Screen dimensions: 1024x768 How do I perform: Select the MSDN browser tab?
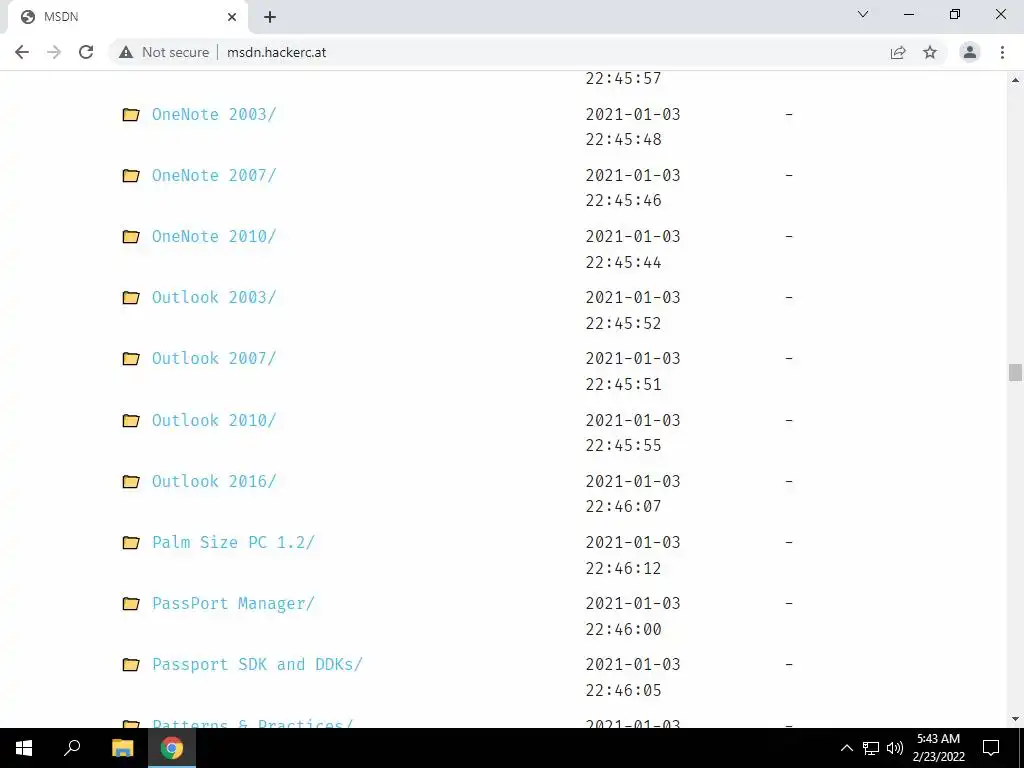(127, 17)
